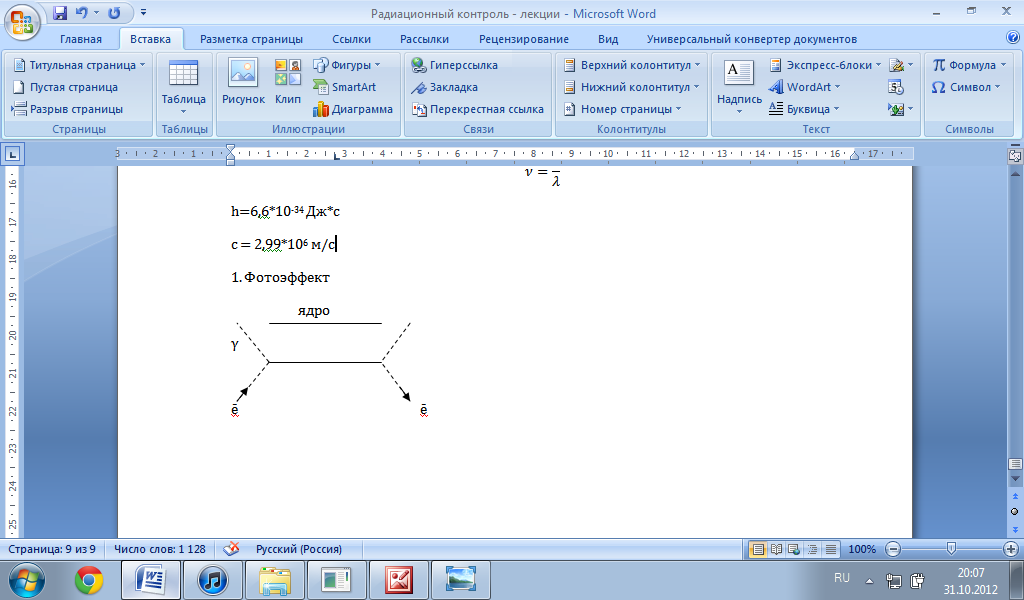The width and height of the screenshot is (1024, 600).
Task: Switch to Print Layout view
Action: pyautogui.click(x=758, y=549)
